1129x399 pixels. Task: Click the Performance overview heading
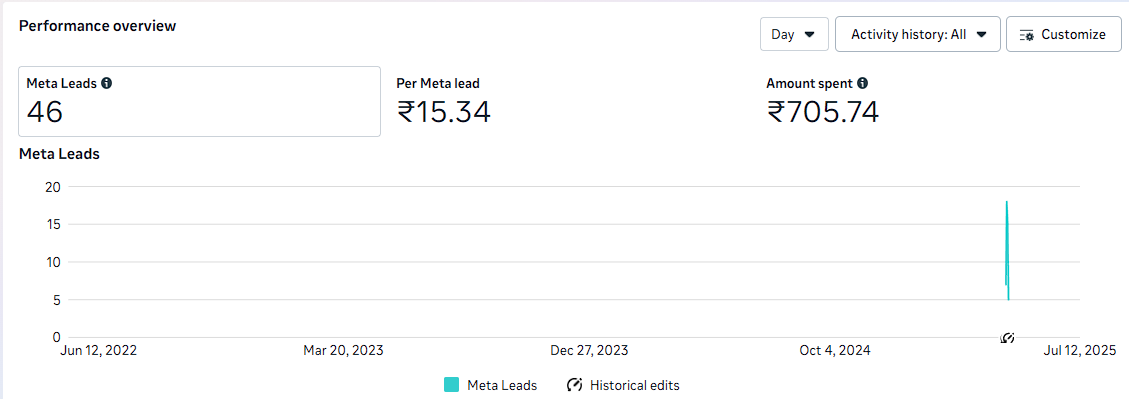pyautogui.click(x=97, y=26)
